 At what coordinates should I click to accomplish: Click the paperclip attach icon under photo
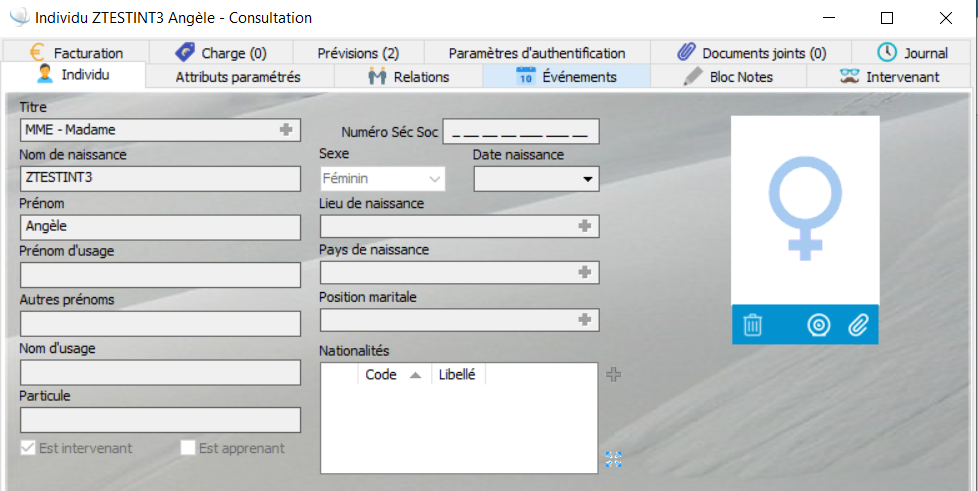(858, 325)
